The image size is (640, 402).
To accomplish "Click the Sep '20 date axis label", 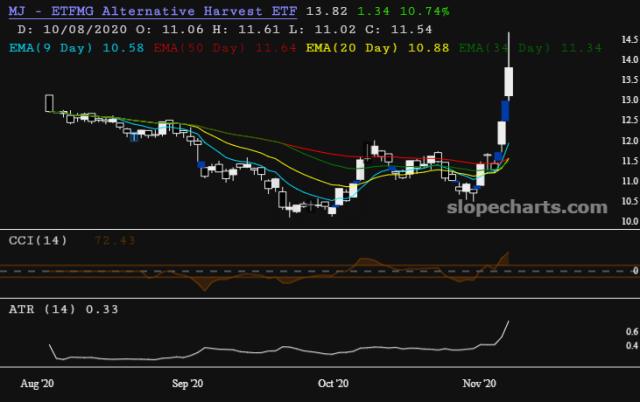I will pos(187,384).
